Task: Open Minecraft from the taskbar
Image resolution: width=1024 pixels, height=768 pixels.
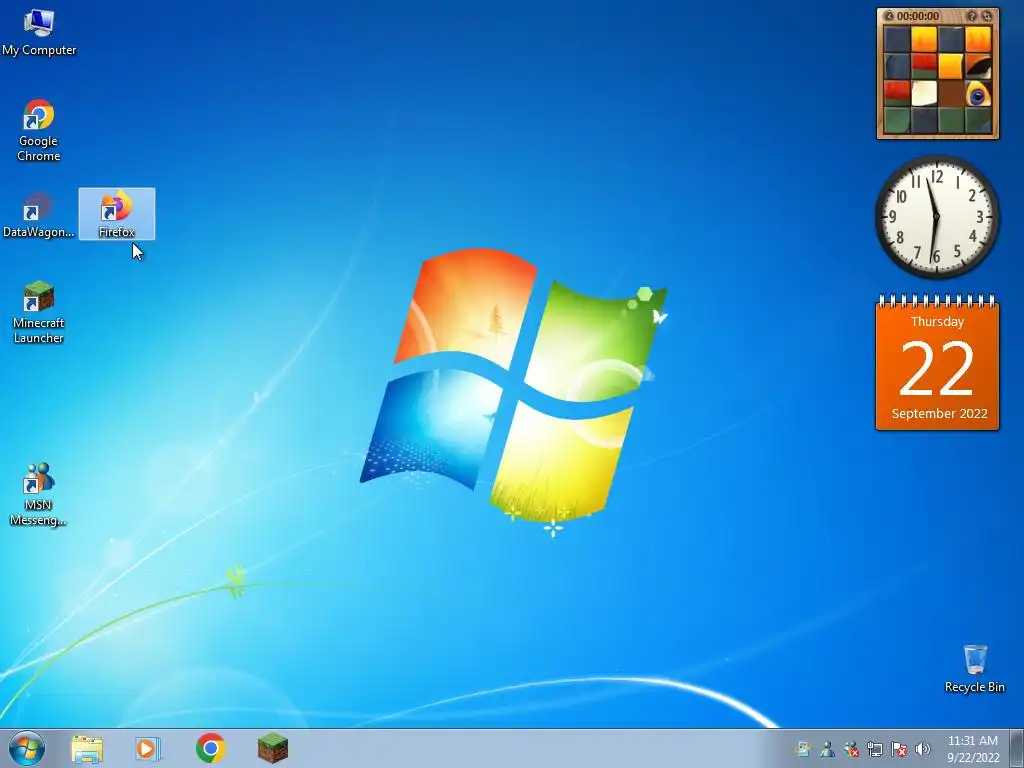Action: pyautogui.click(x=272, y=748)
